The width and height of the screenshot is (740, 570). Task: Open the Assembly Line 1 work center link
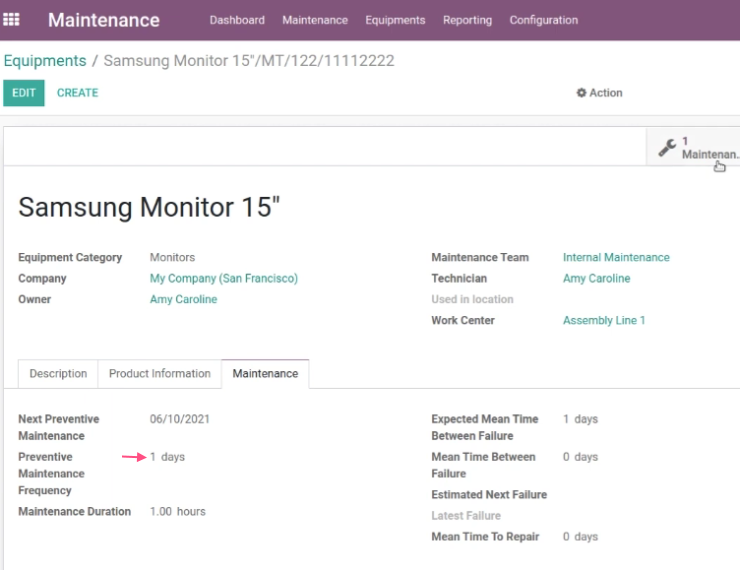[x=604, y=320]
